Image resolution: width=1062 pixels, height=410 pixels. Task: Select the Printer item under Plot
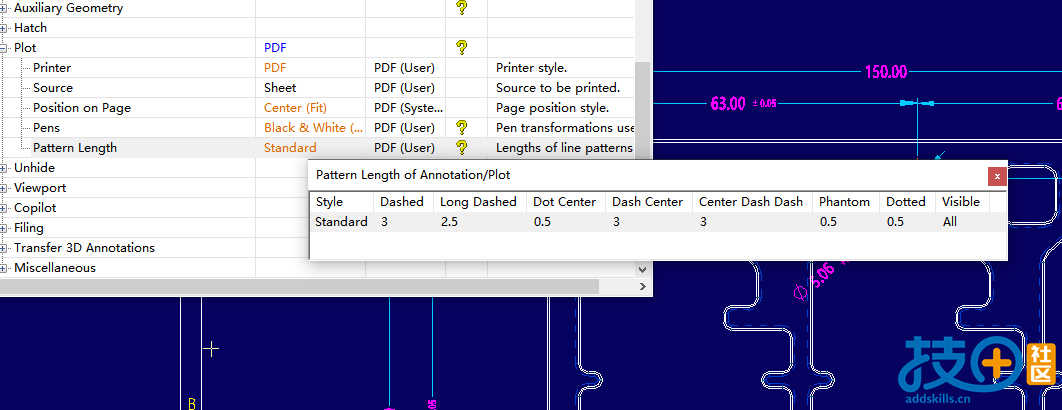pyautogui.click(x=52, y=68)
